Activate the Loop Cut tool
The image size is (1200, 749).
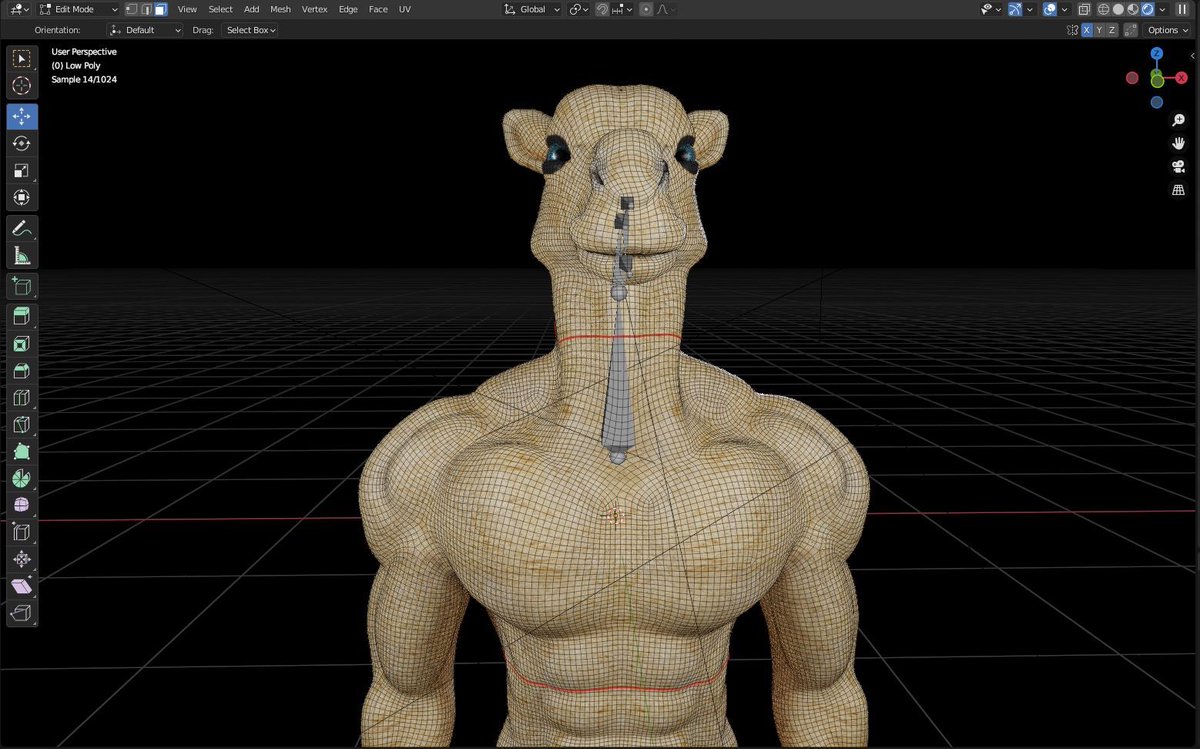click(22, 398)
